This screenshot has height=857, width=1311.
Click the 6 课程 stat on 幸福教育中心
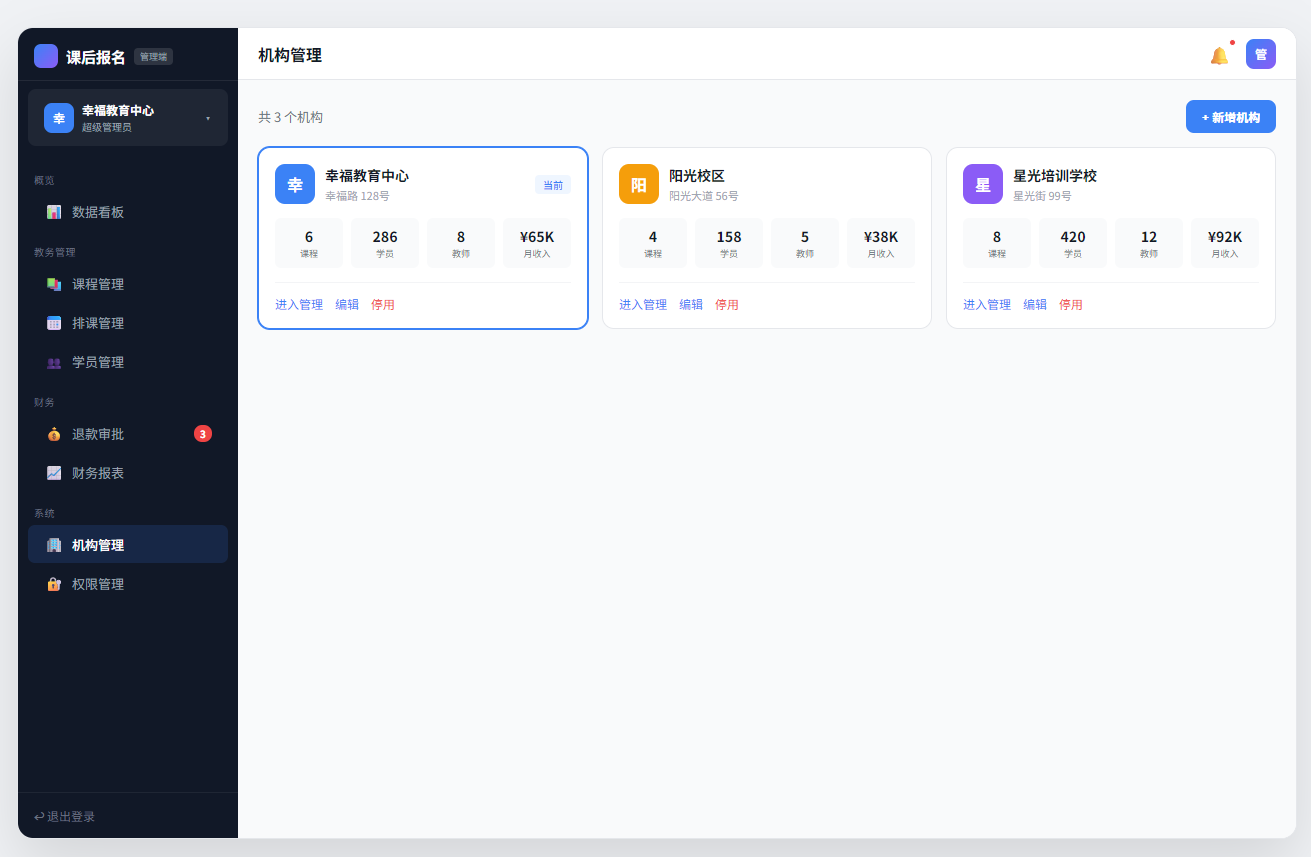tap(309, 243)
